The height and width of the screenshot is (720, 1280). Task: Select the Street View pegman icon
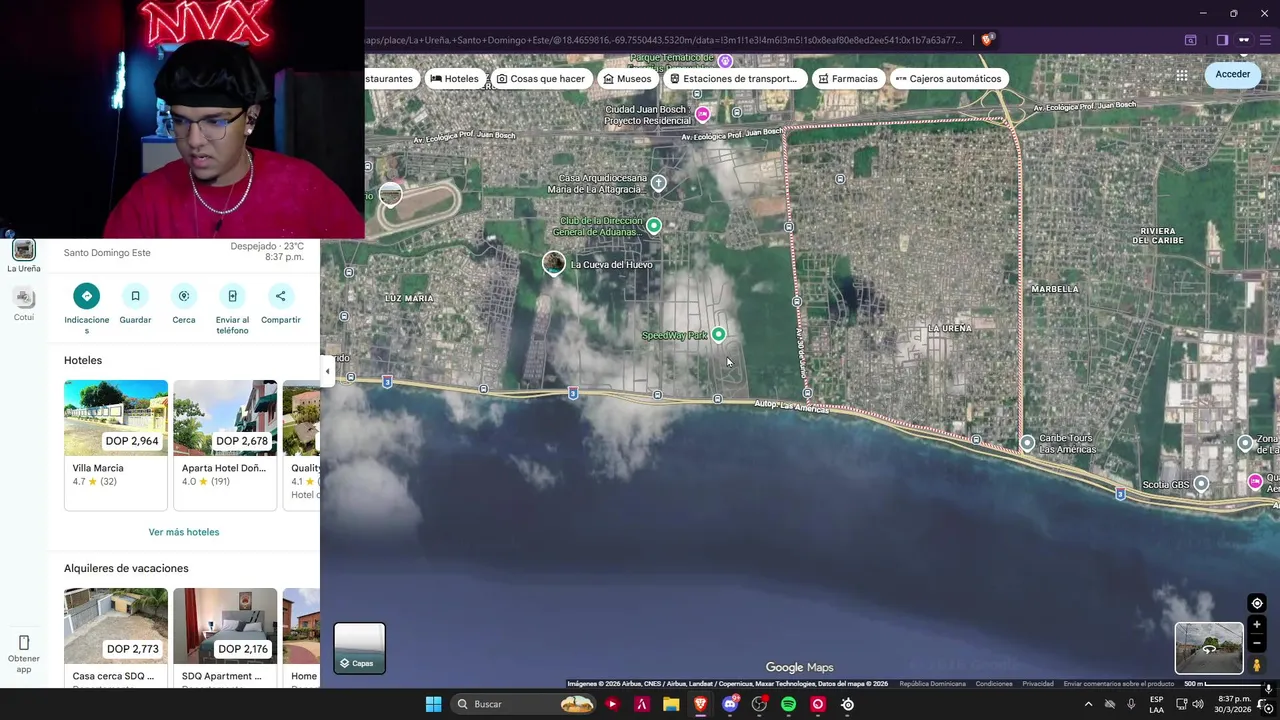pos(1257,665)
